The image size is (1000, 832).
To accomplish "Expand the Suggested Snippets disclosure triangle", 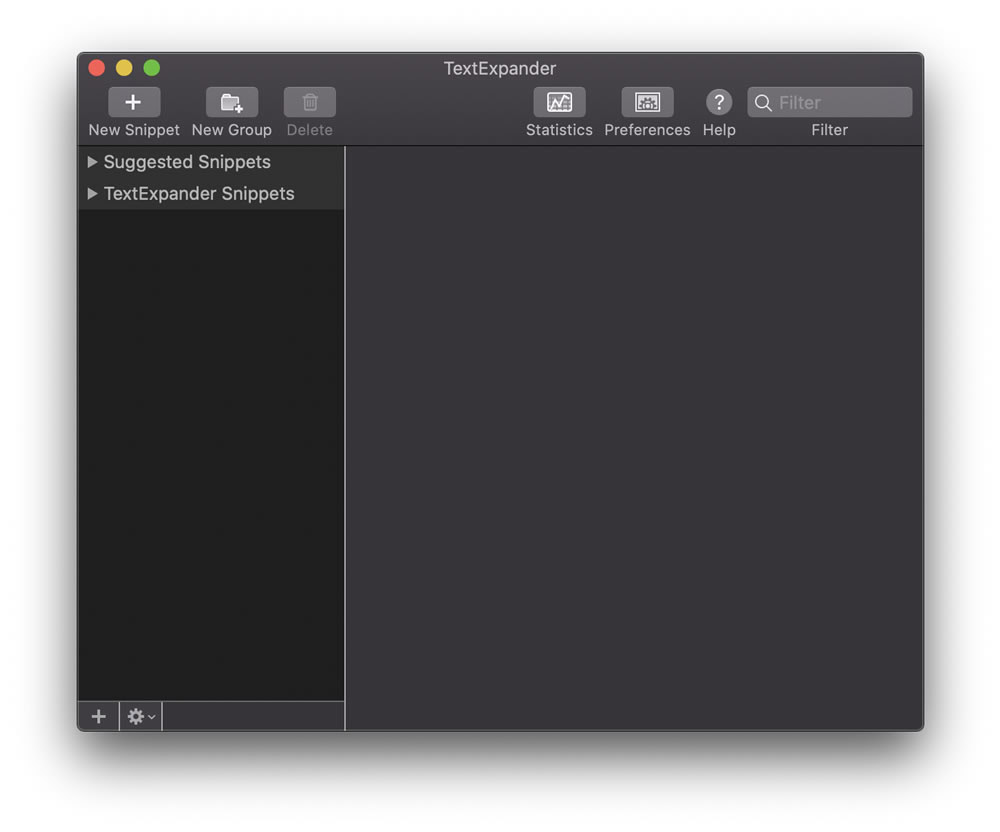I will point(92,162).
